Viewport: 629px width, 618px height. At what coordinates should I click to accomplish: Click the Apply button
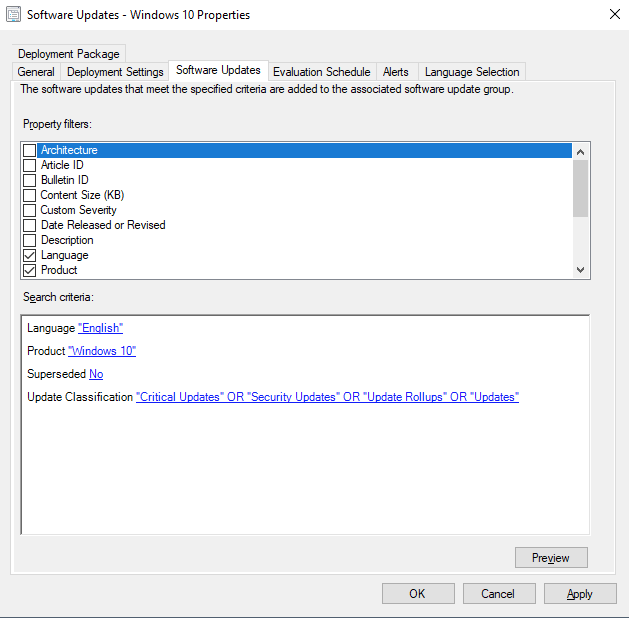click(580, 594)
